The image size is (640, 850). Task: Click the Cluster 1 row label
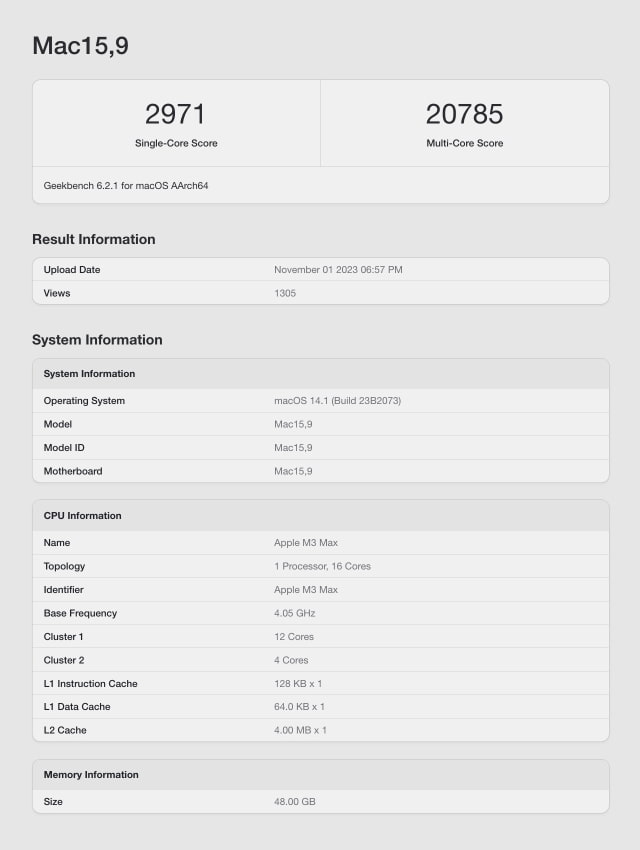[x=63, y=636]
